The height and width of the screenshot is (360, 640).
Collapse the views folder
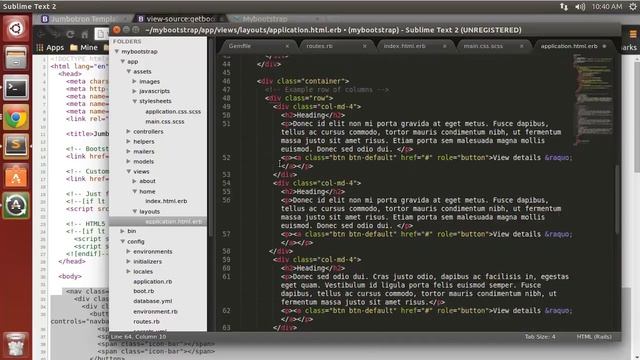coord(129,171)
